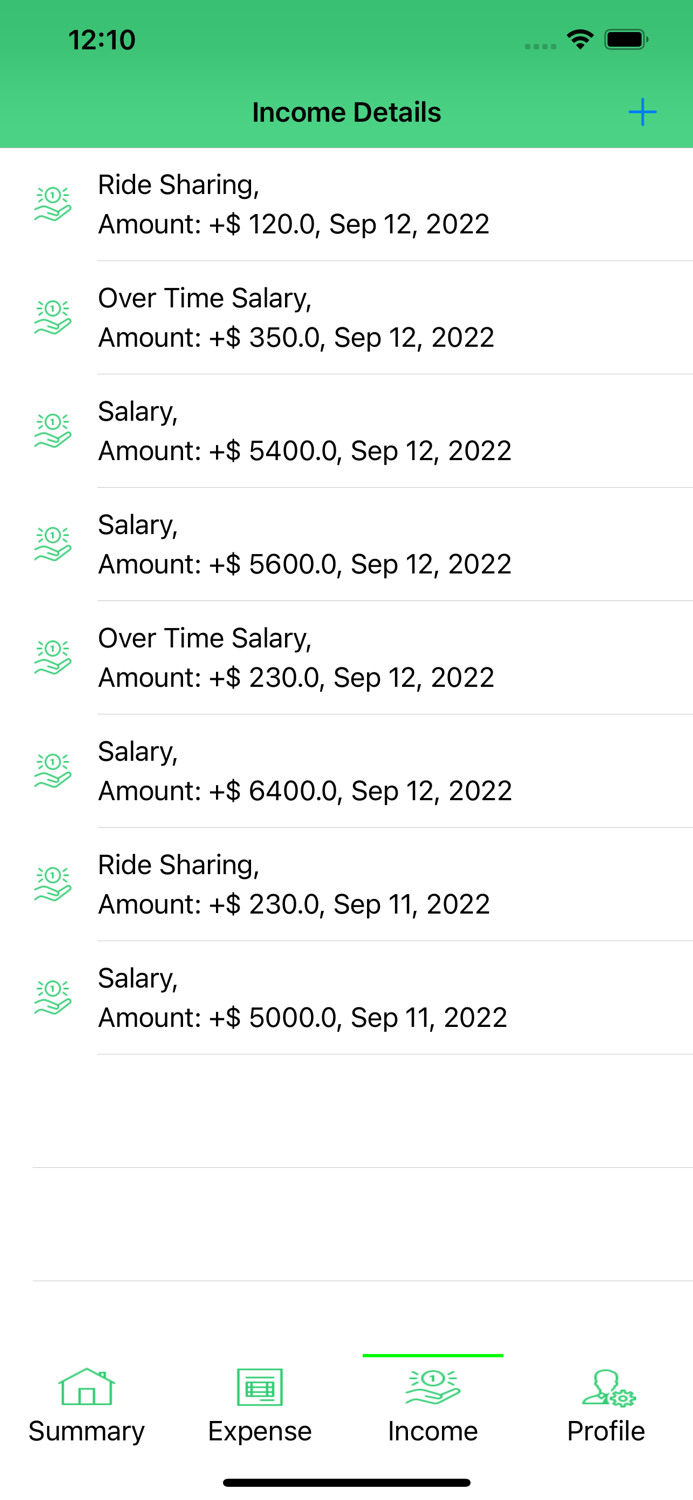Tap the income icon next to Salary $5000 entry
Screen dimensions: 693x1500
pos(51,997)
